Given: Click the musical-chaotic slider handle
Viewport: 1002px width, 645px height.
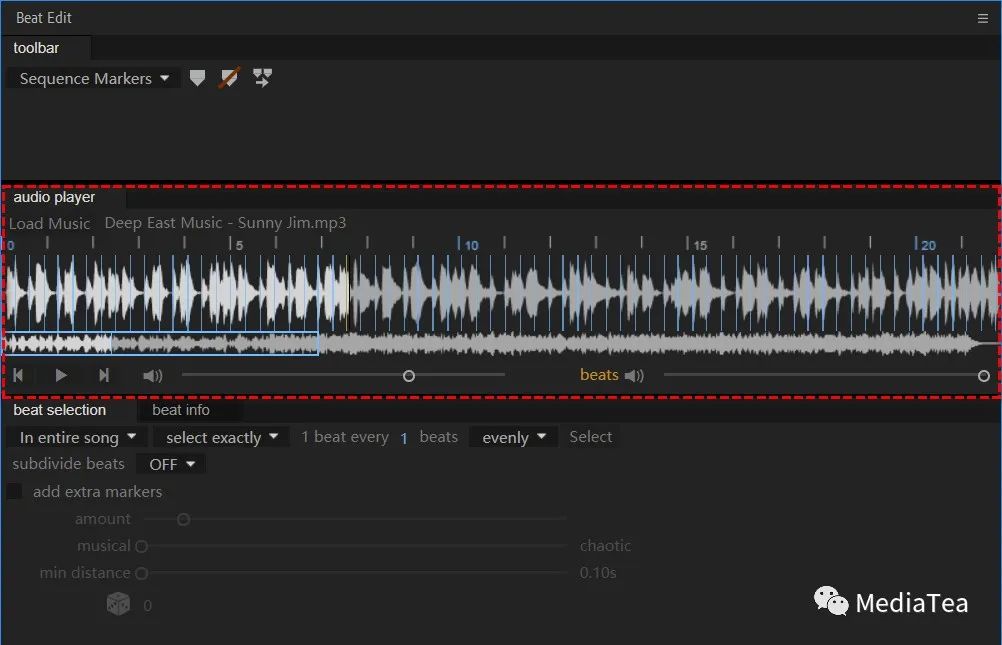Looking at the screenshot, I should point(142,547).
